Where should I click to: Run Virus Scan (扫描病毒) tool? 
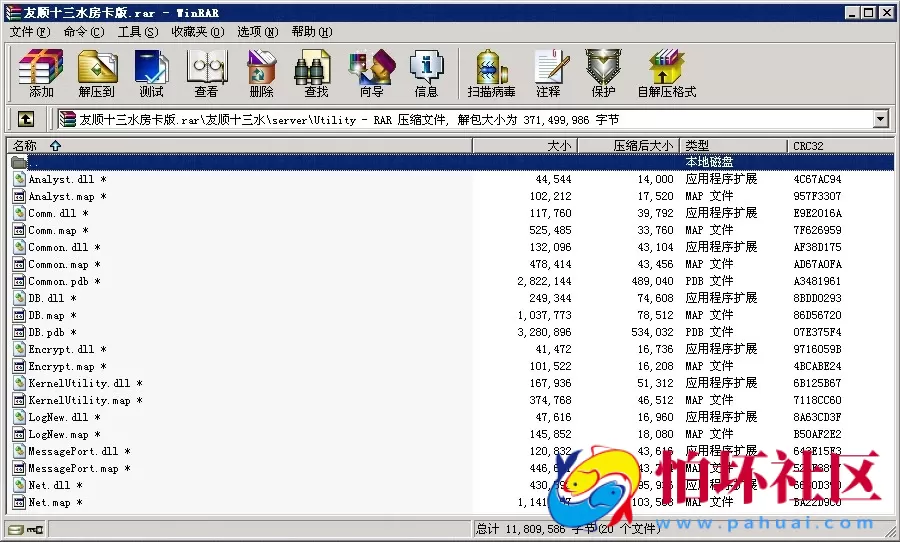tap(491, 73)
